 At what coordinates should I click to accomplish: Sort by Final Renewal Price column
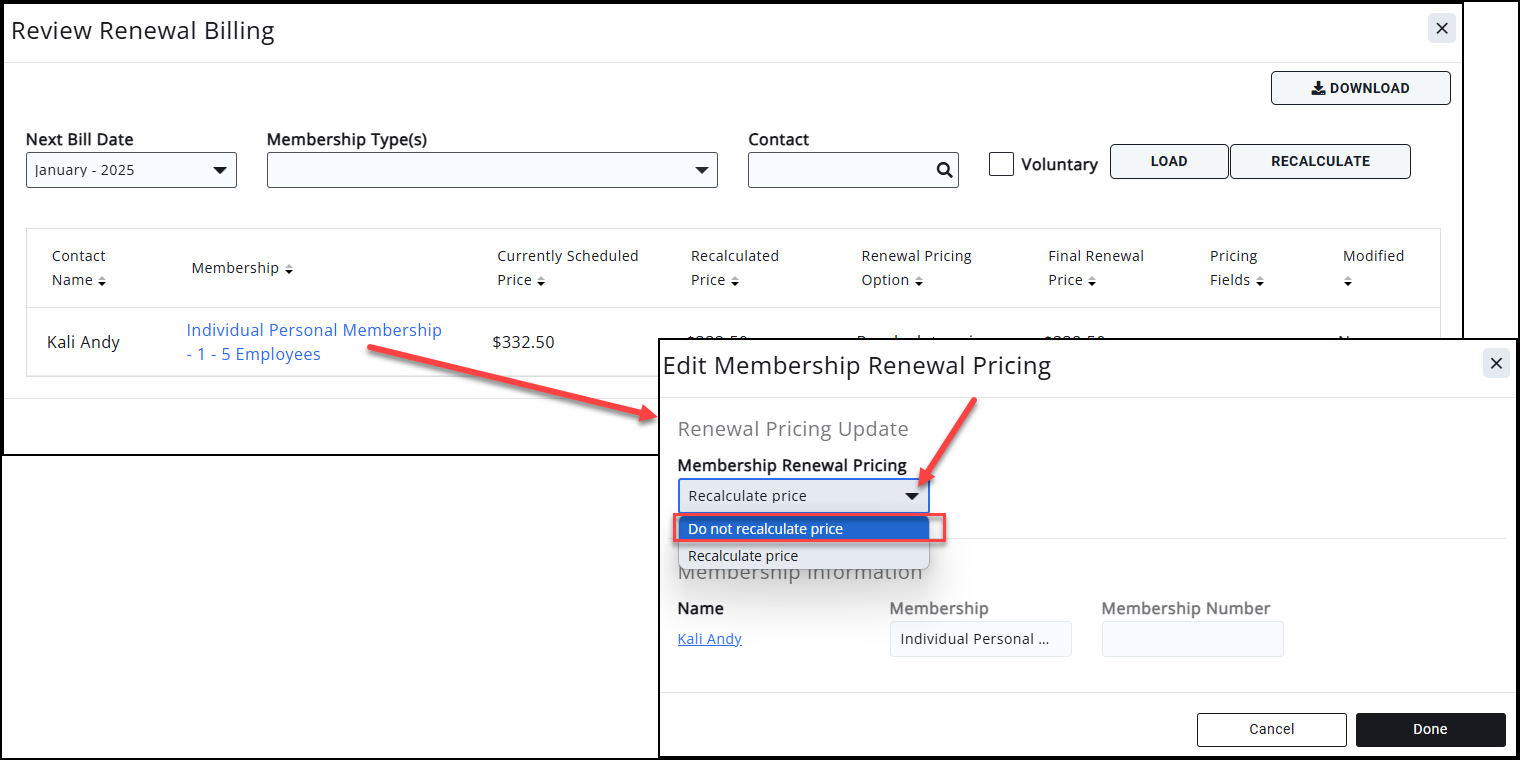click(1092, 282)
